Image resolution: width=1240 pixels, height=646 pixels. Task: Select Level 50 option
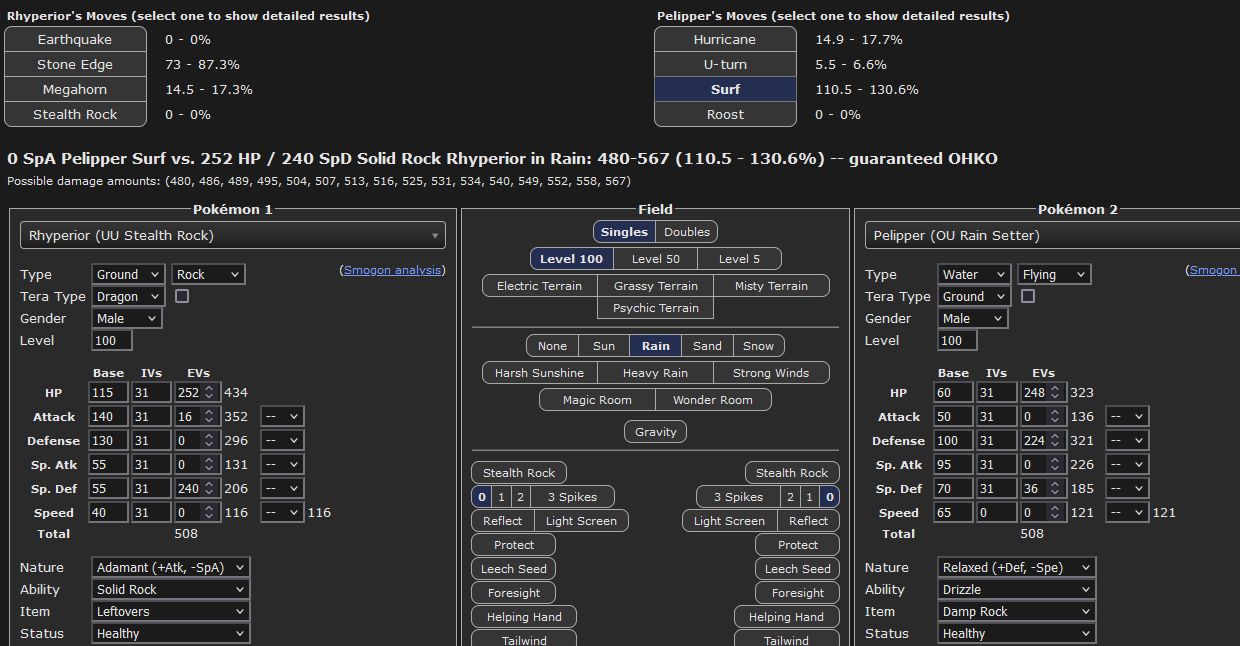pyautogui.click(x=655, y=259)
